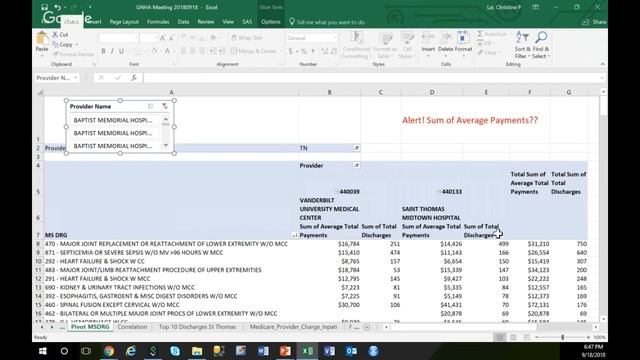Screen dimensions: 640x360
Task: Open the font name combo box
Action: 119,38
